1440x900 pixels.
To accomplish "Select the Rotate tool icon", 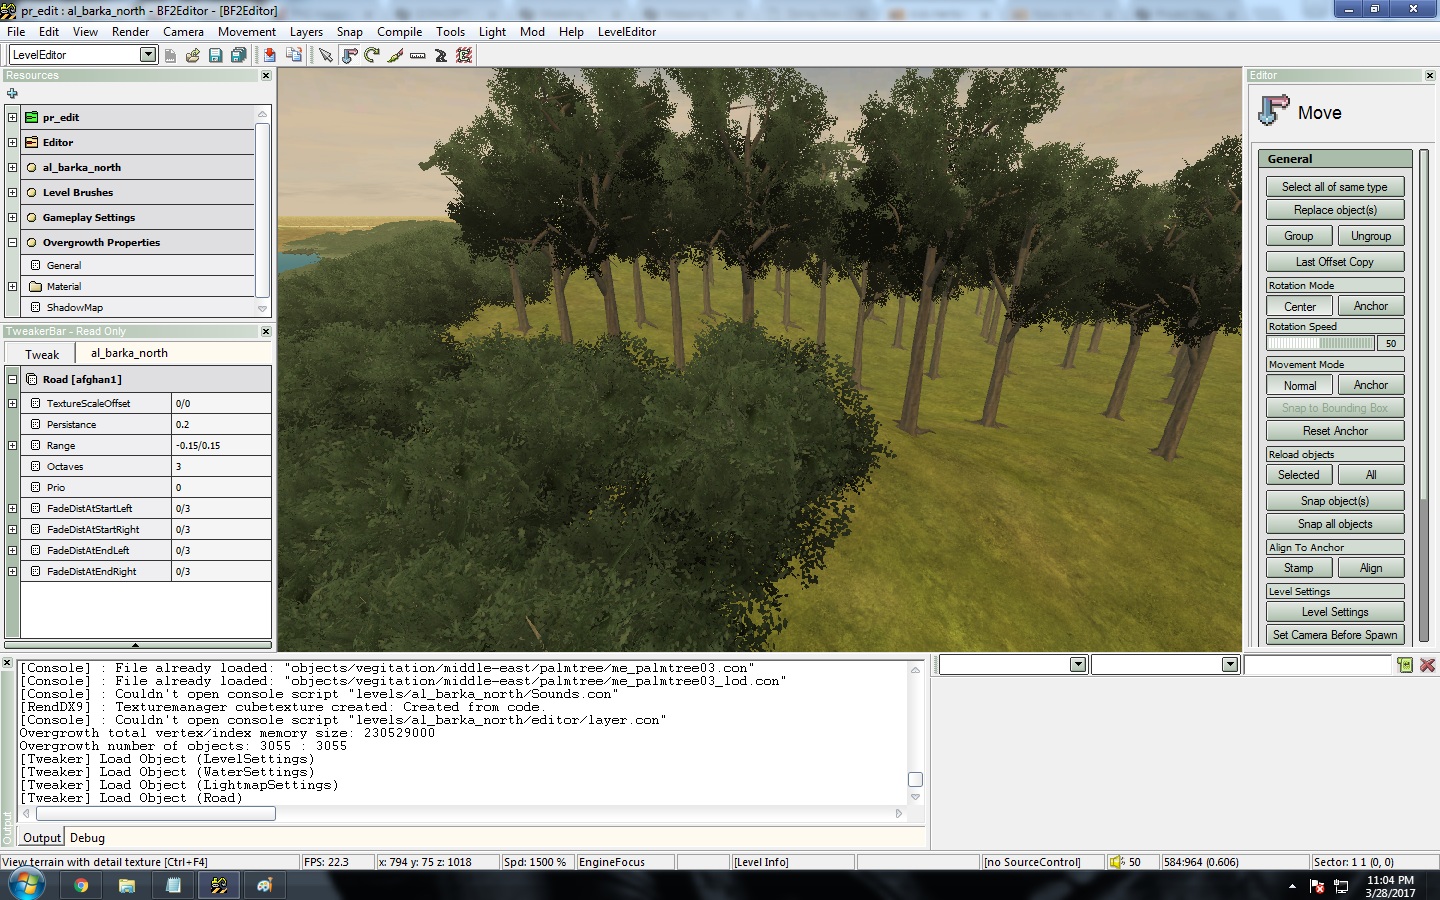I will coord(372,55).
